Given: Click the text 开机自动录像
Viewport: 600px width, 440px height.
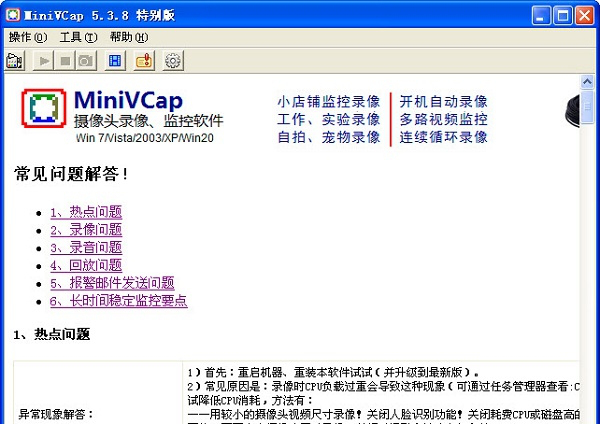Looking at the screenshot, I should (x=443, y=102).
